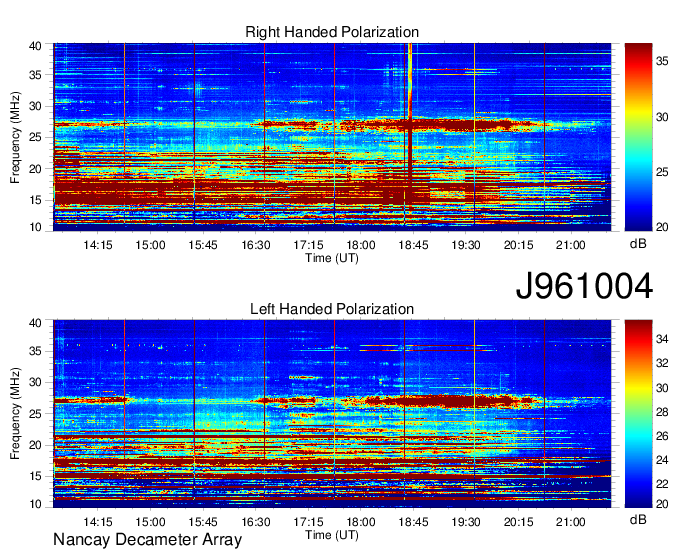Viewport: 680px width, 552px height.
Task: Click the 16:30 time tick under left-handed plot
Action: (255, 522)
